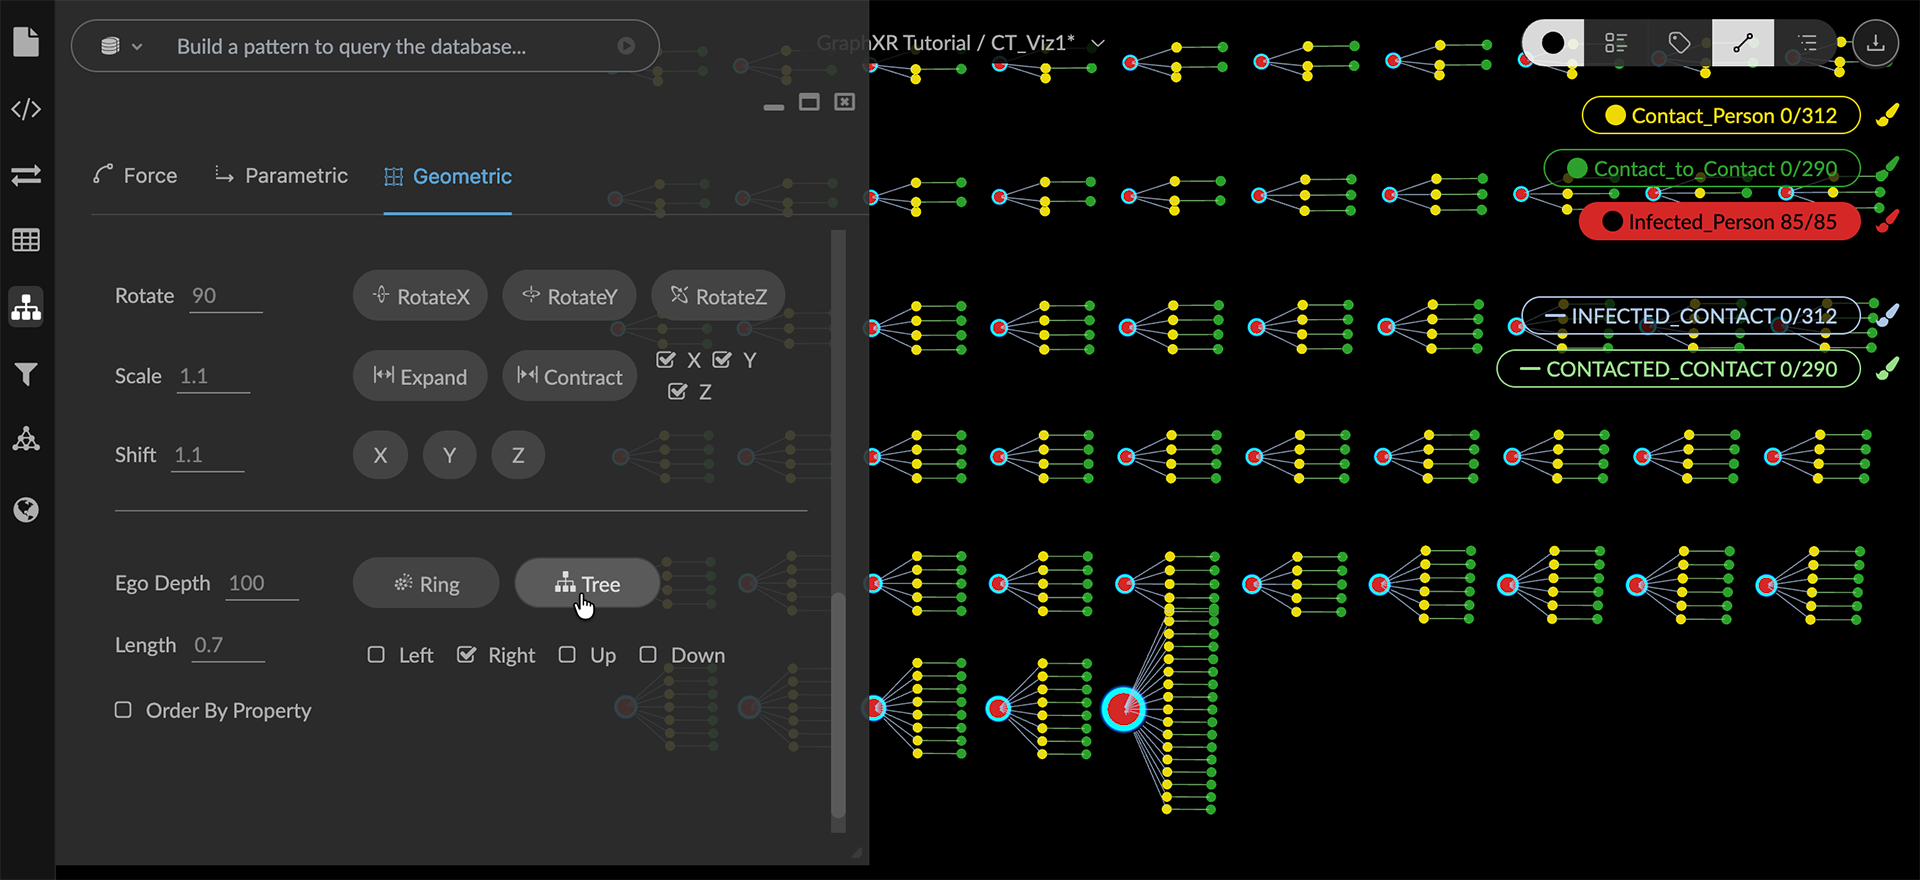The image size is (1920, 880).
Task: Uncheck the Right direction checkbox
Action: point(466,655)
